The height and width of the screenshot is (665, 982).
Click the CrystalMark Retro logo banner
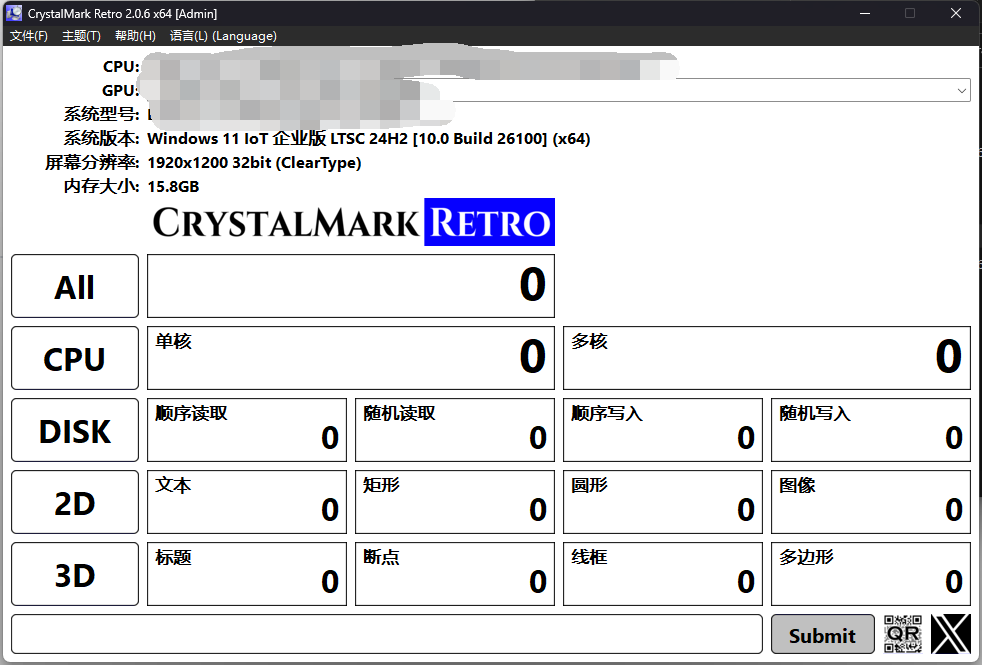(x=352, y=222)
